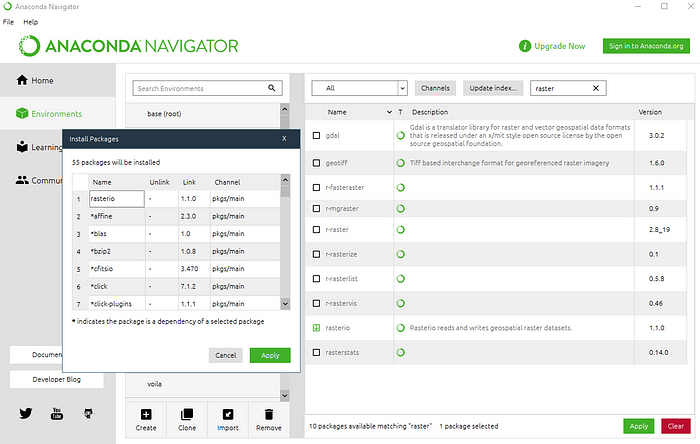Open the Help menu
The height and width of the screenshot is (444, 700).
(x=31, y=22)
